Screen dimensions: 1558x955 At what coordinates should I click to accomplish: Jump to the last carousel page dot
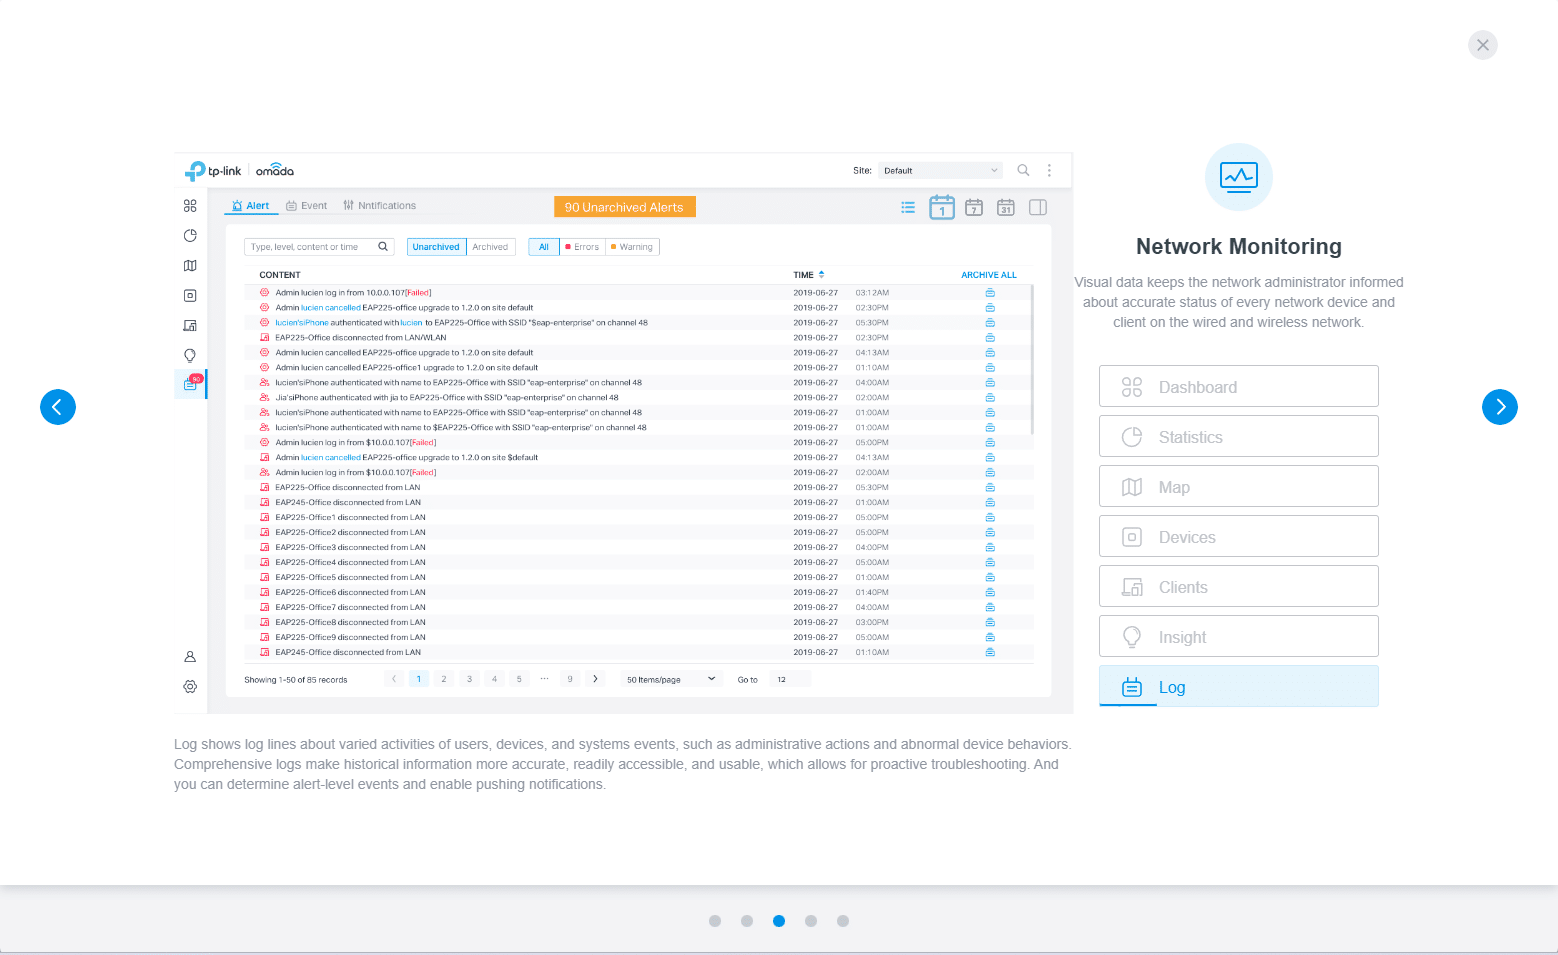point(843,921)
